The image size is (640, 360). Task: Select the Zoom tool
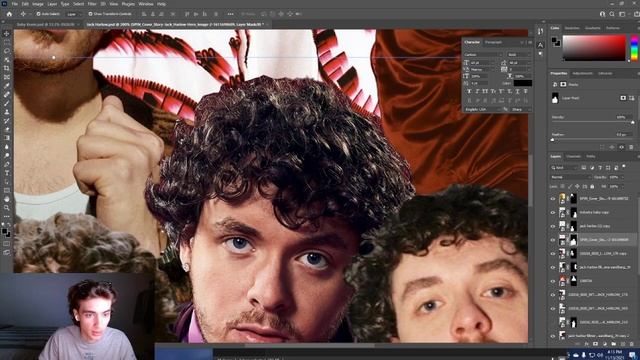(x=7, y=208)
